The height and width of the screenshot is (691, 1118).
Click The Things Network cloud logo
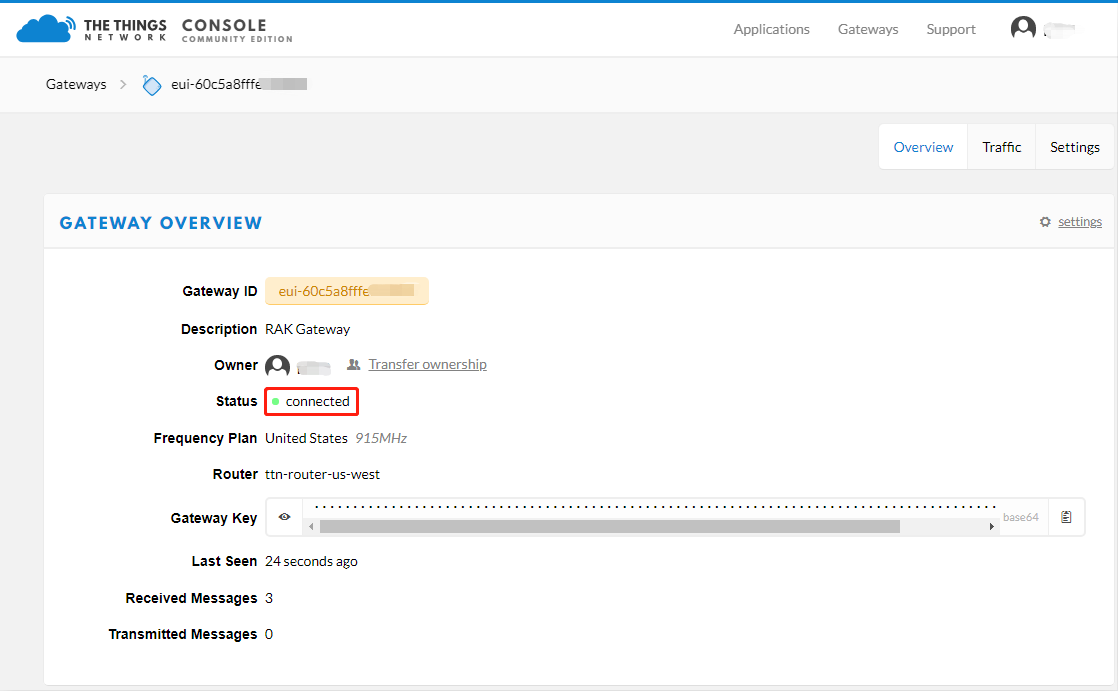point(46,29)
